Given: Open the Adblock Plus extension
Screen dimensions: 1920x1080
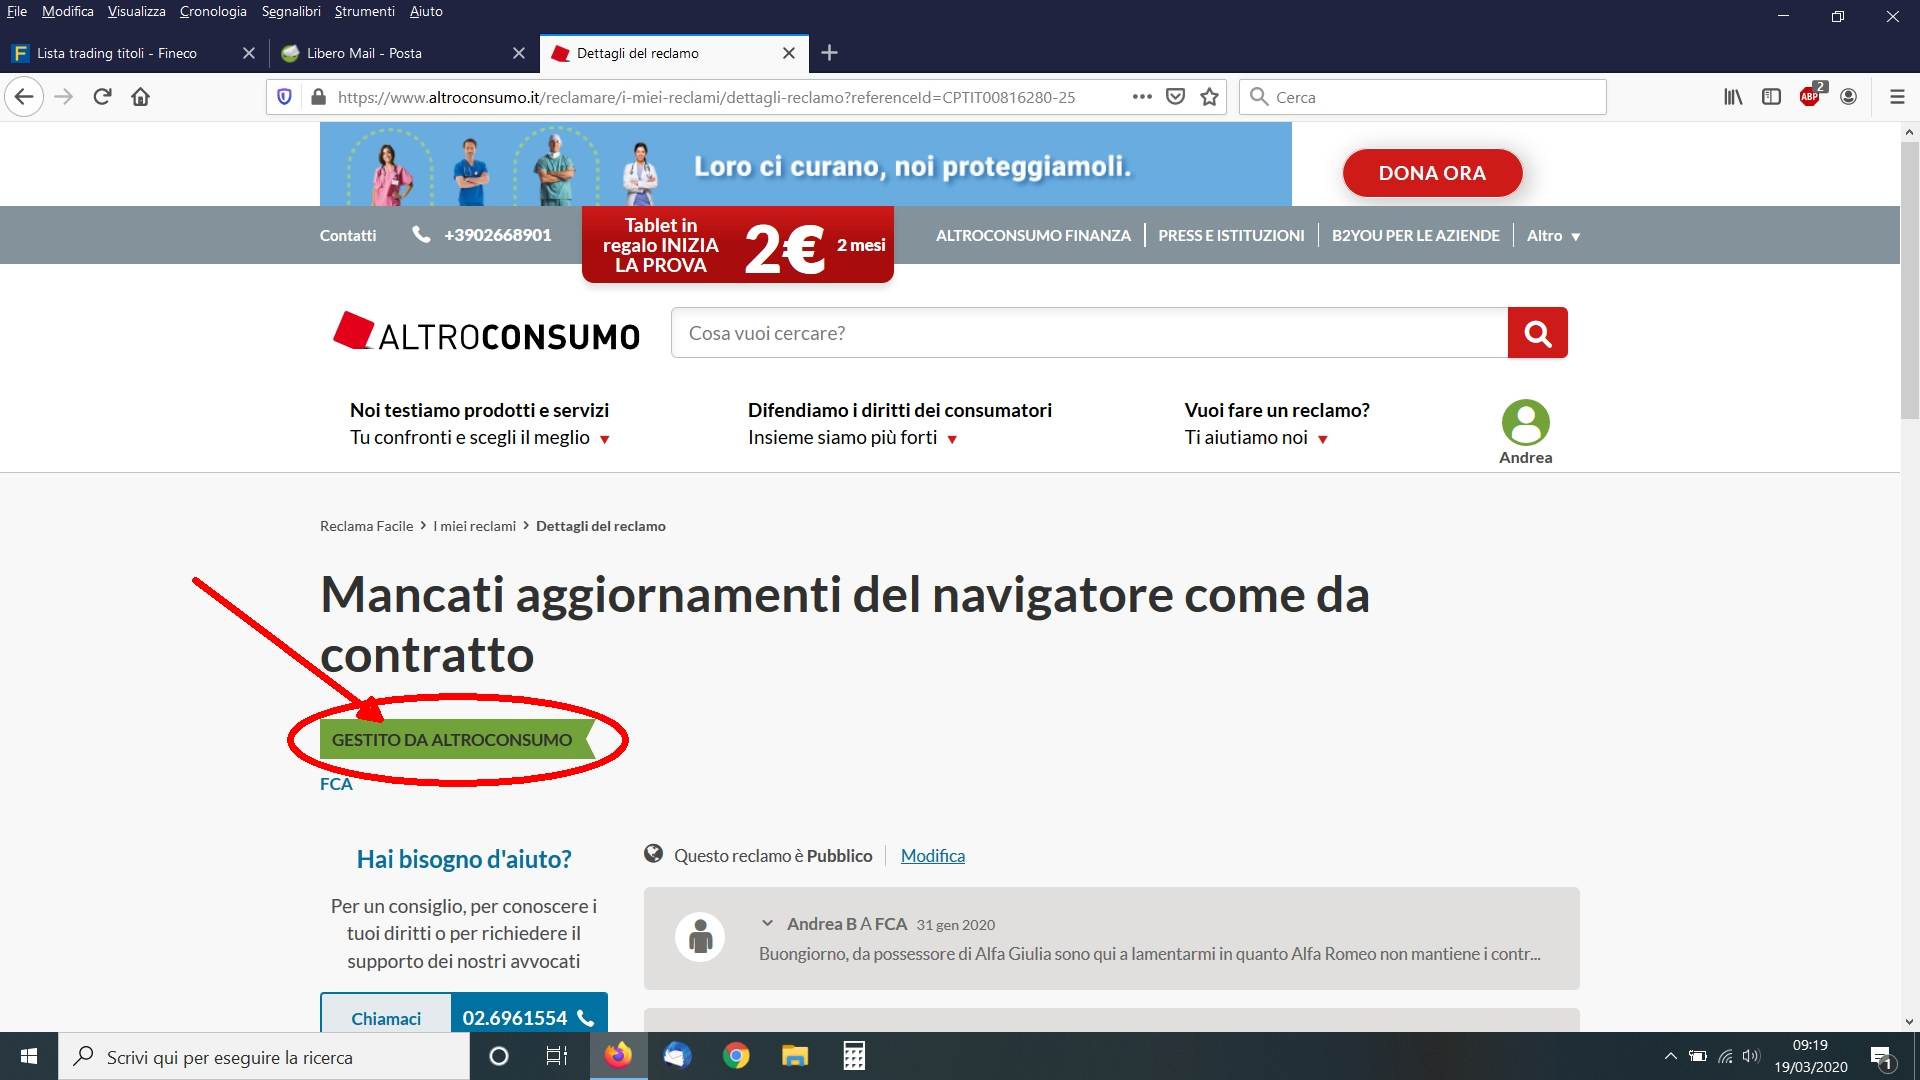Looking at the screenshot, I should point(1811,96).
